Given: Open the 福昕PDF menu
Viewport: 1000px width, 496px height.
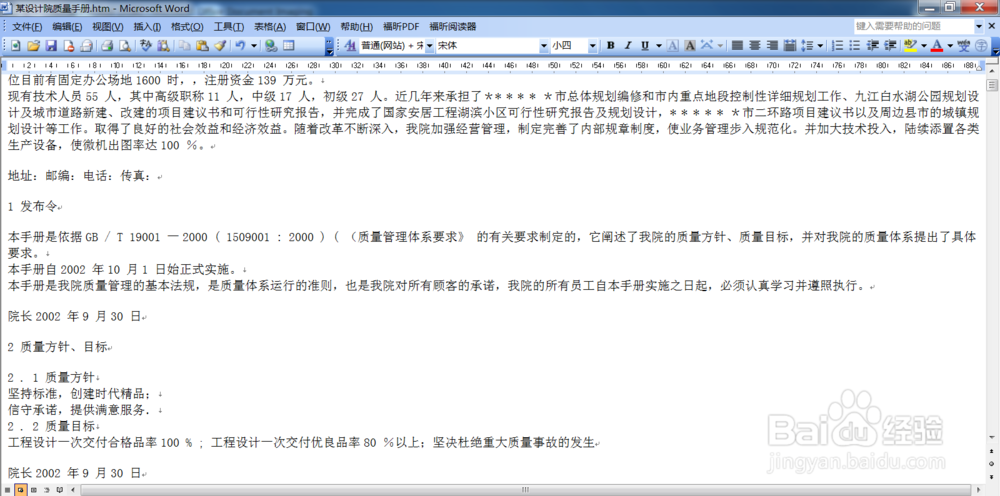Looking at the screenshot, I should pyautogui.click(x=401, y=27).
